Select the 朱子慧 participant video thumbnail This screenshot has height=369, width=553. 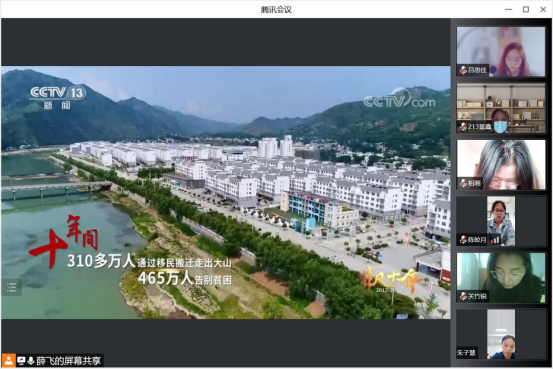[501, 334]
